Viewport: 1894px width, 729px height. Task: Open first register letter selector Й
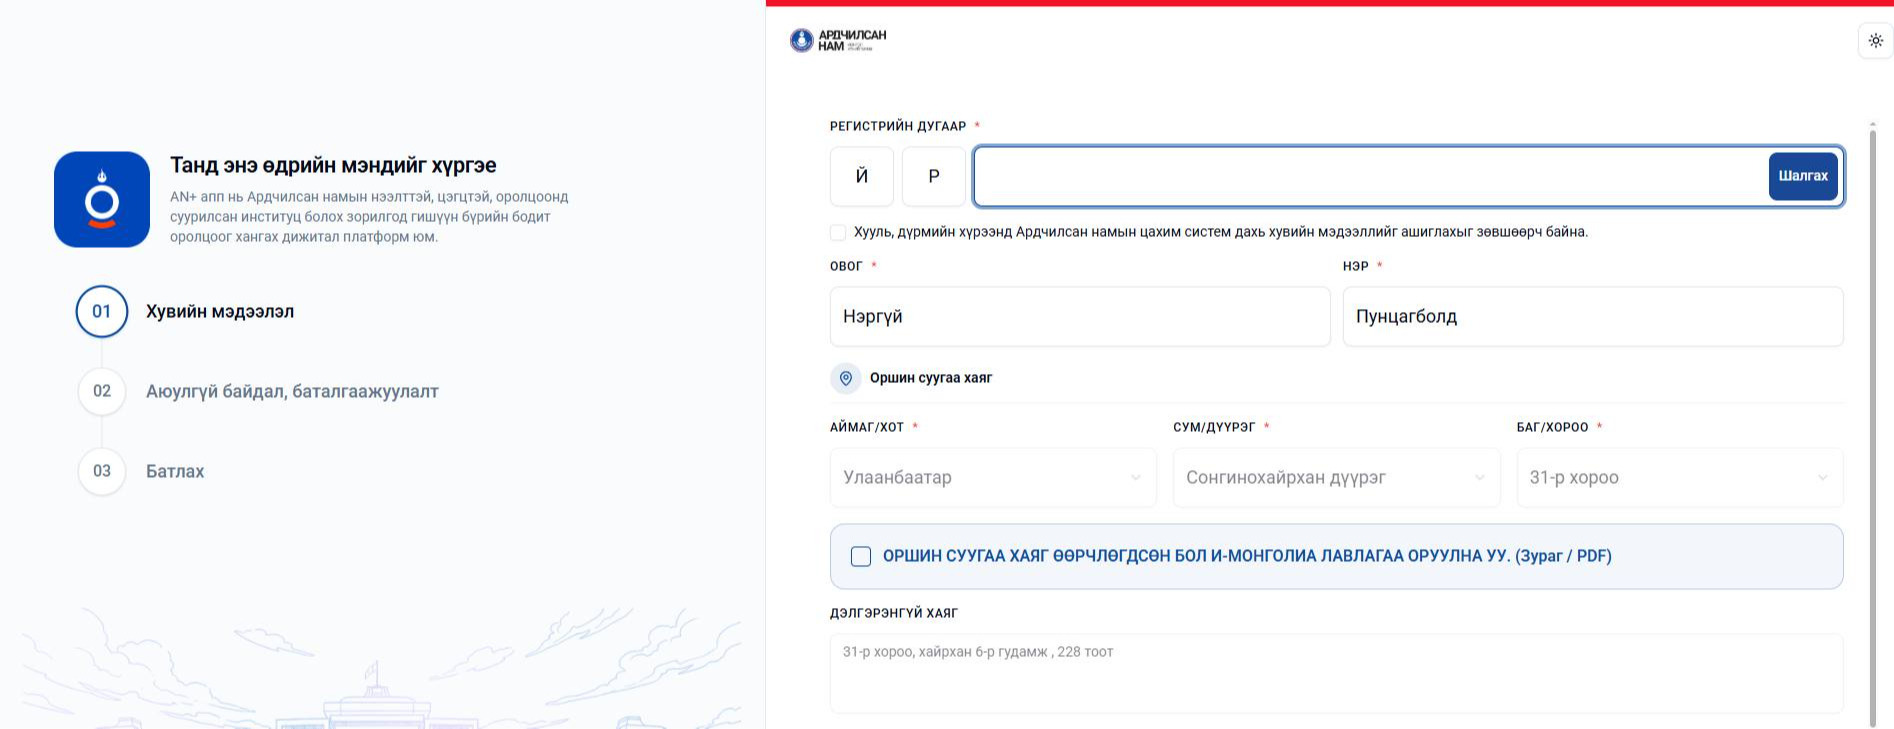click(862, 176)
